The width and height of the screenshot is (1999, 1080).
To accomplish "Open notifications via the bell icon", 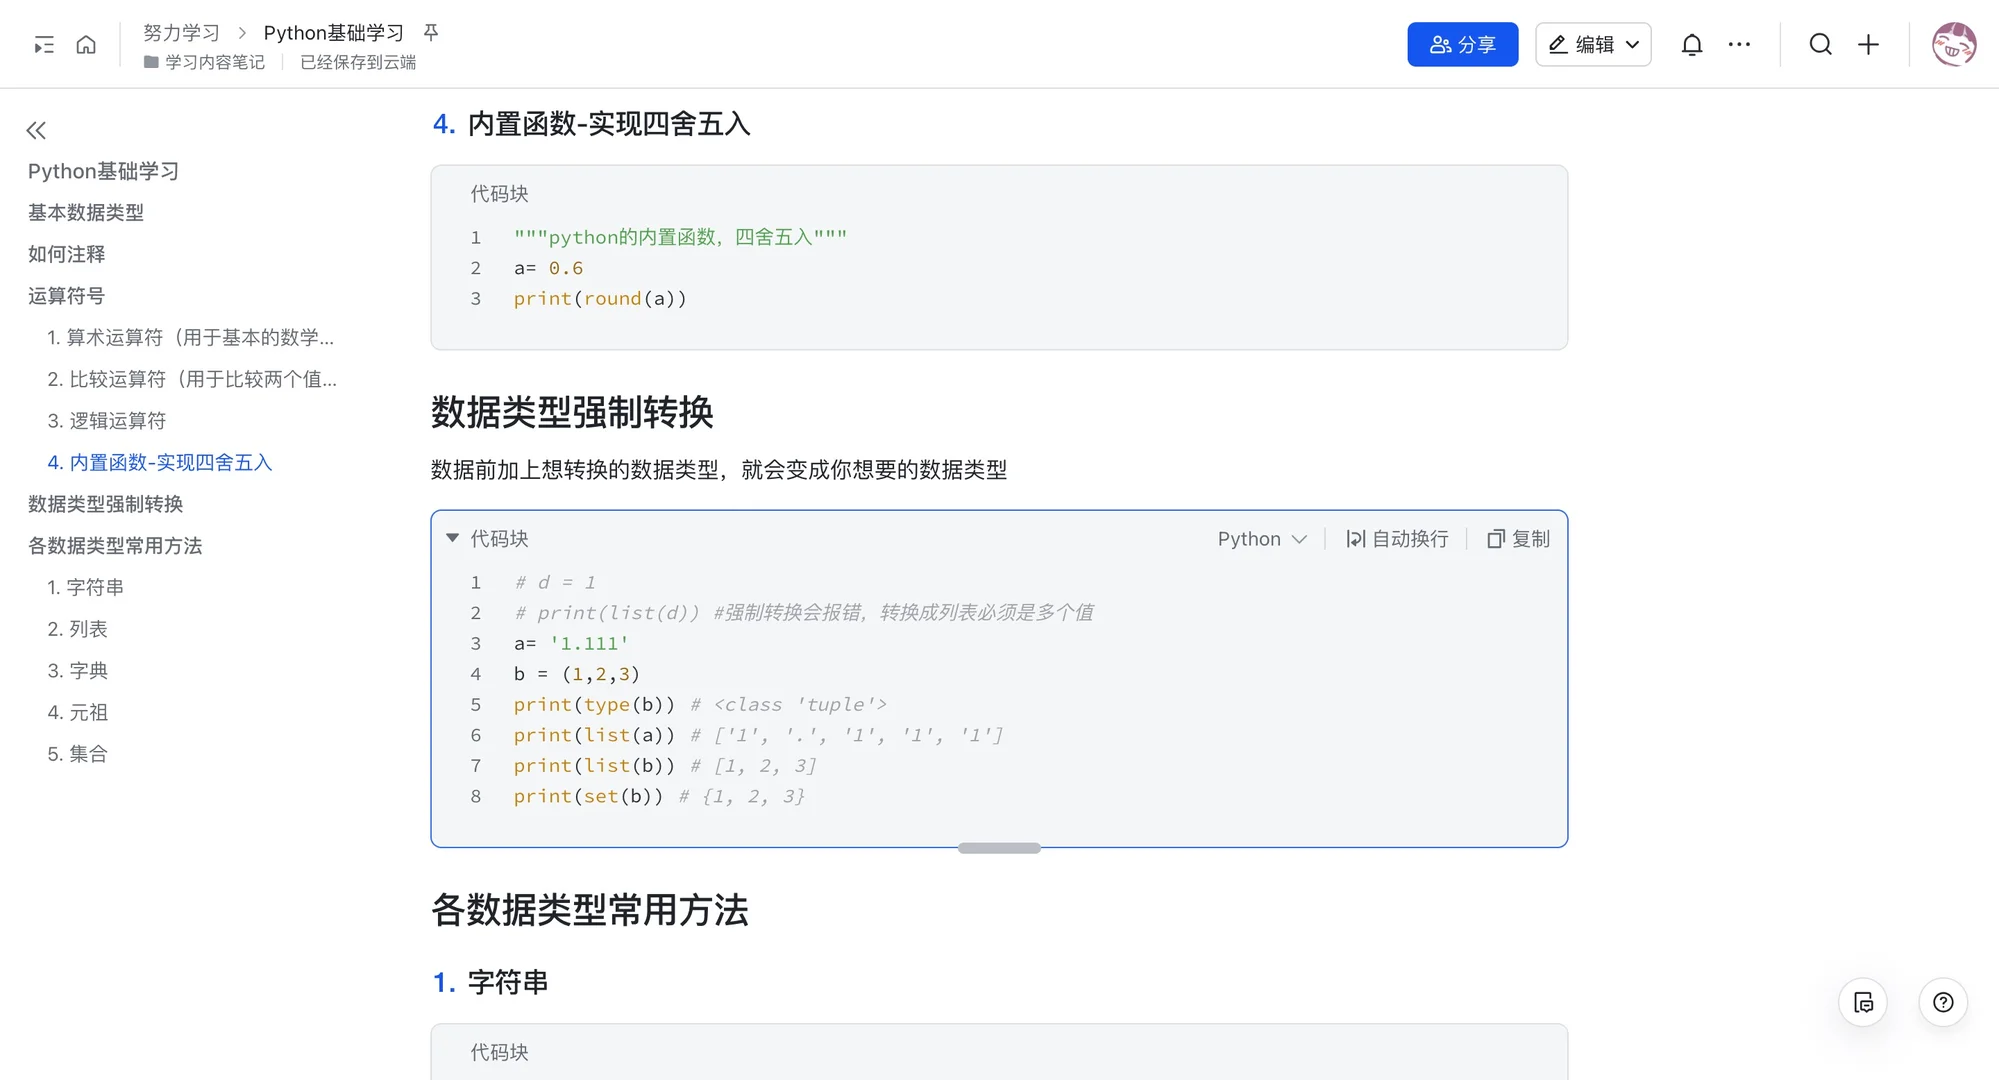I will tap(1691, 44).
